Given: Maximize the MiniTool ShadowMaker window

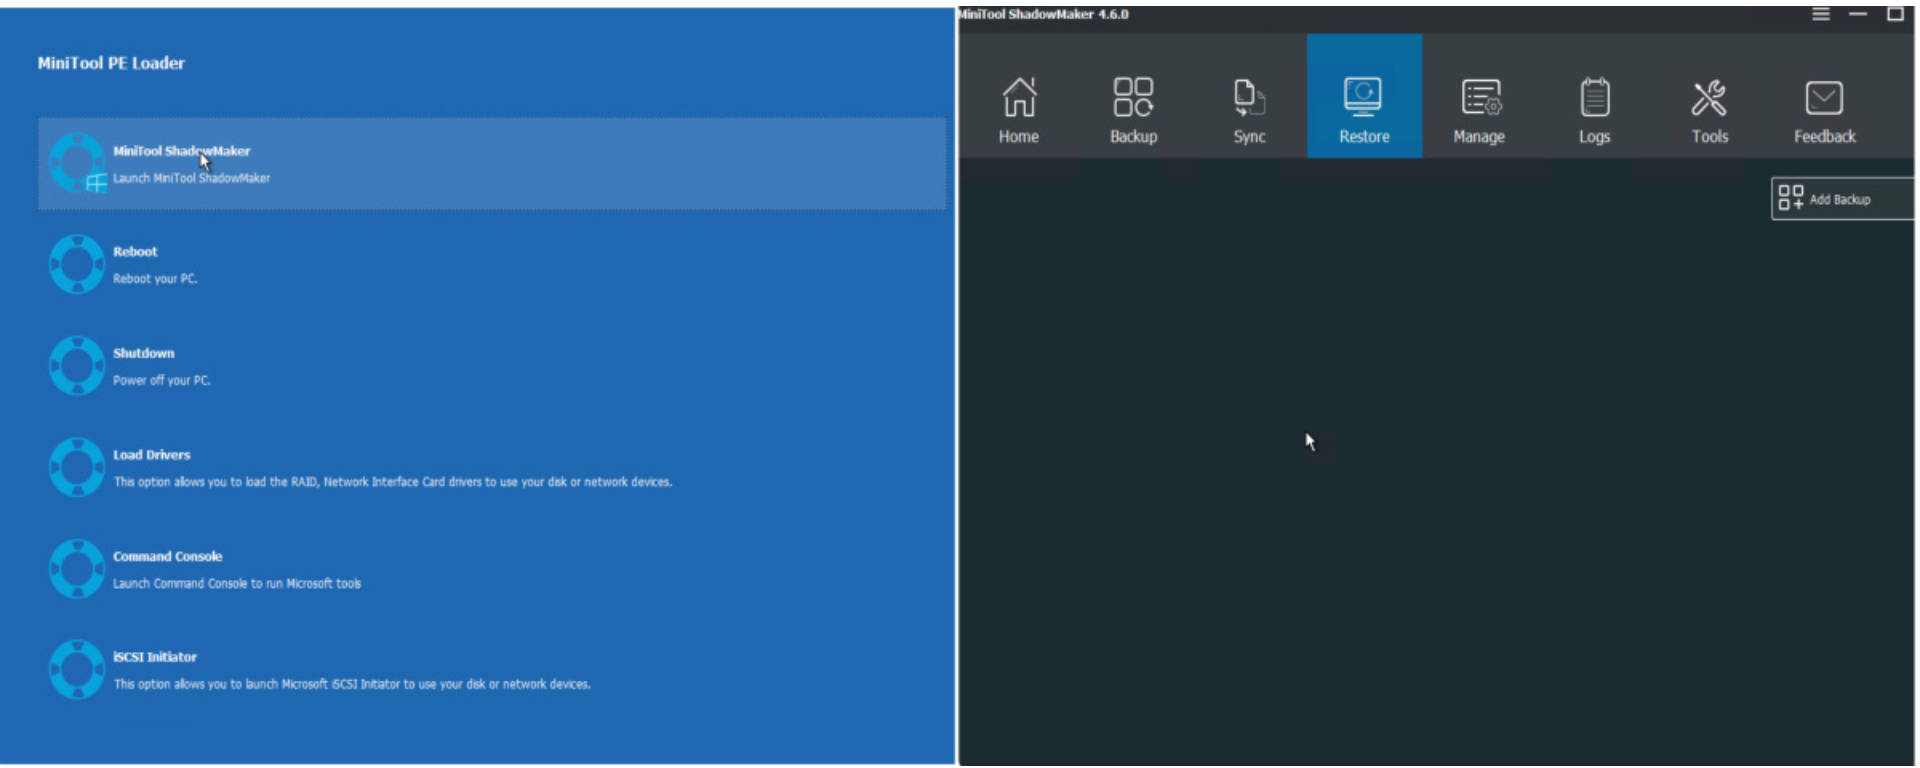Looking at the screenshot, I should pos(1895,14).
